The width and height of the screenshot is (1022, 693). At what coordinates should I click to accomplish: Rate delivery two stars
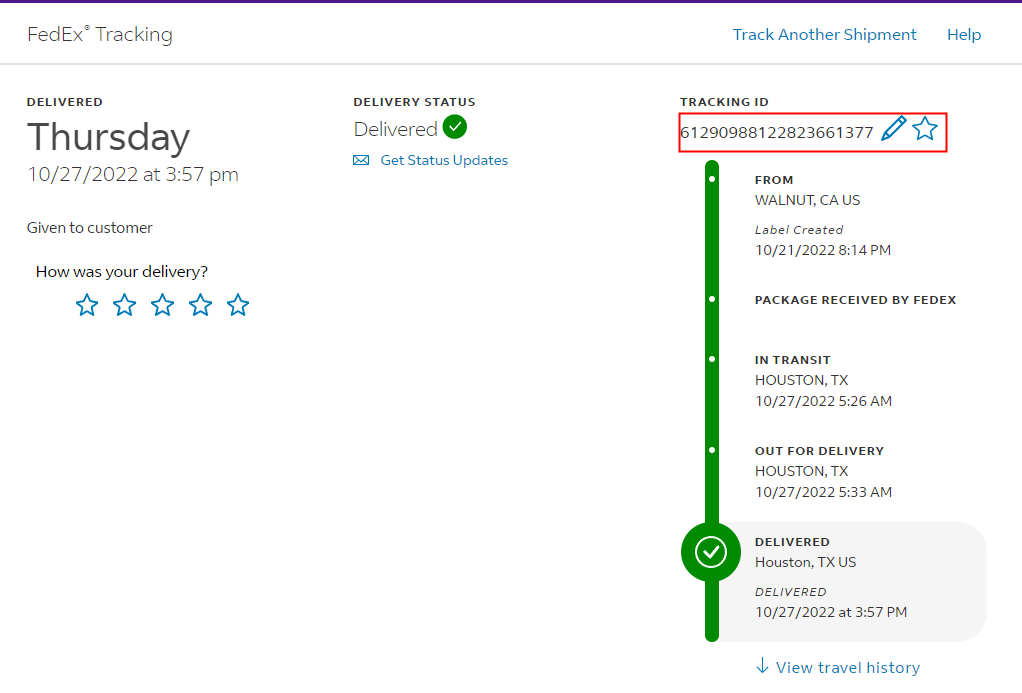[125, 305]
